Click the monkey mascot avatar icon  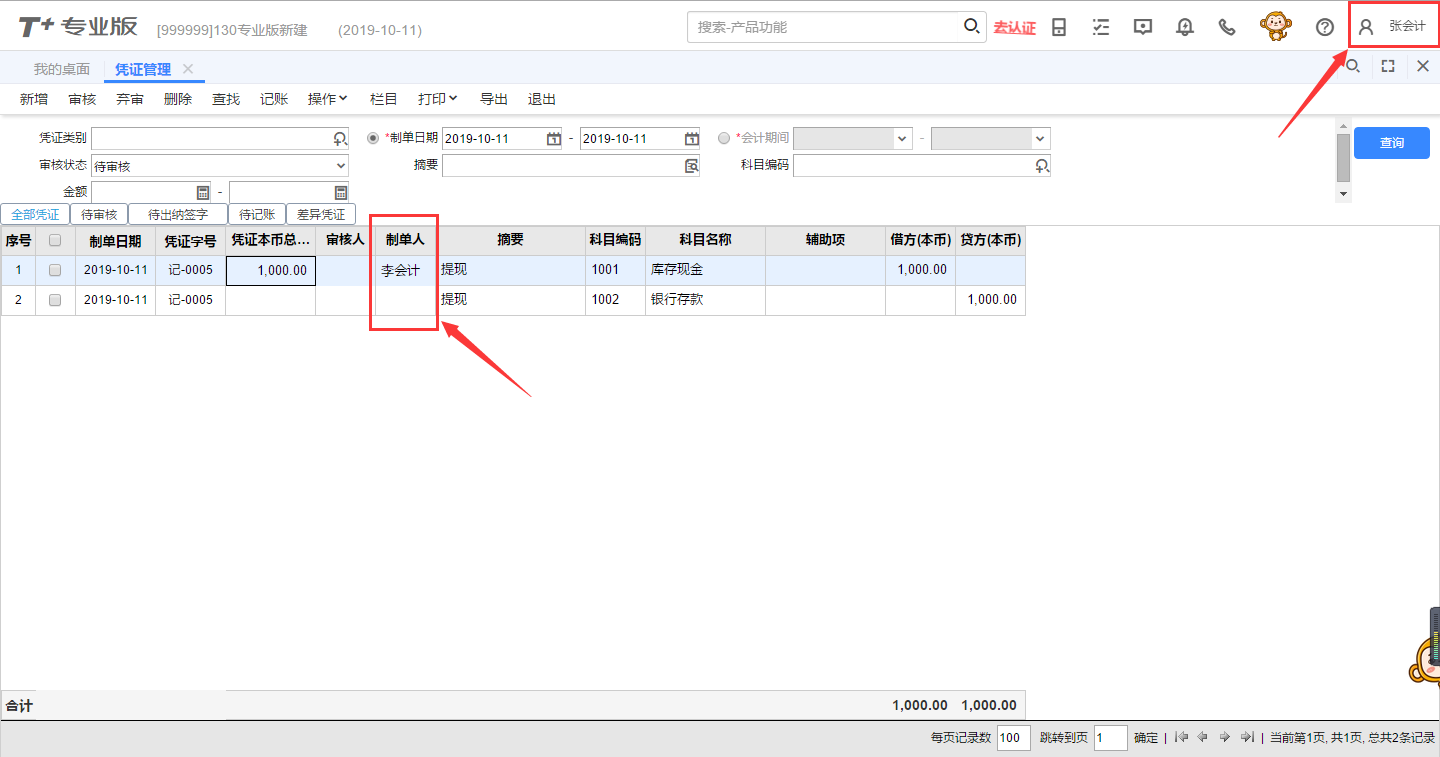click(1275, 26)
